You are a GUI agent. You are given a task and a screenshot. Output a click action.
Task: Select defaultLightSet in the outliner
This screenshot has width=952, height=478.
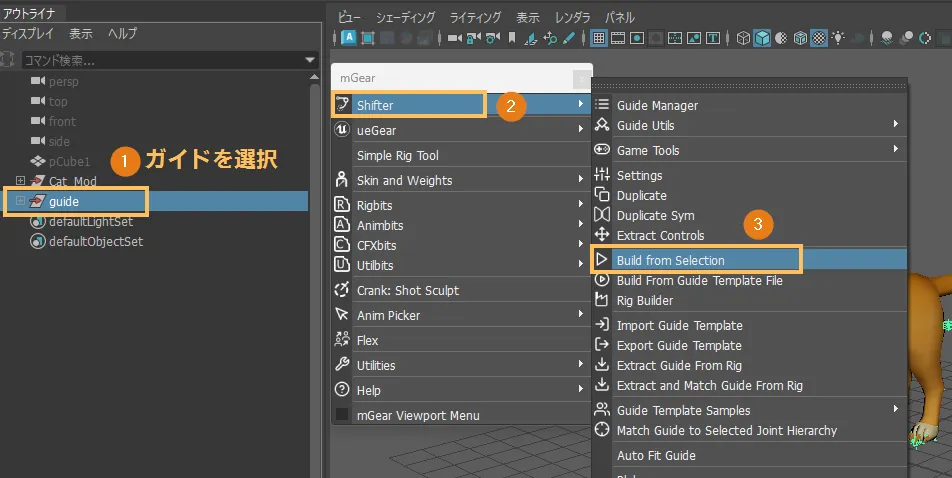tap(91, 222)
